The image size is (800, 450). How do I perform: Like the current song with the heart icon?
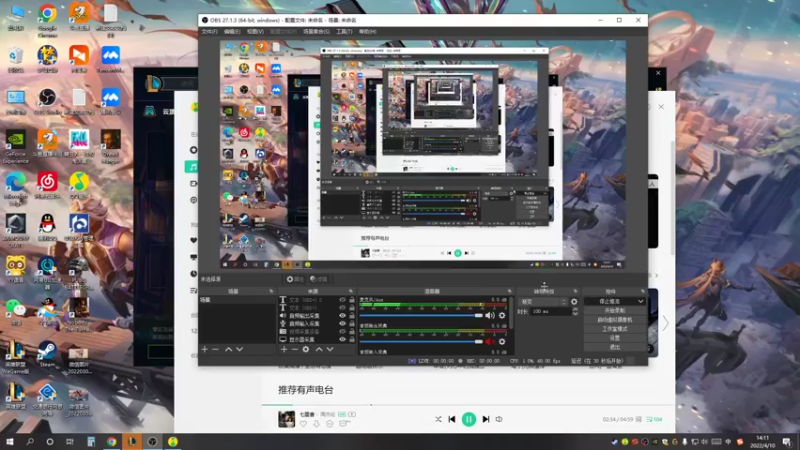[x=304, y=423]
